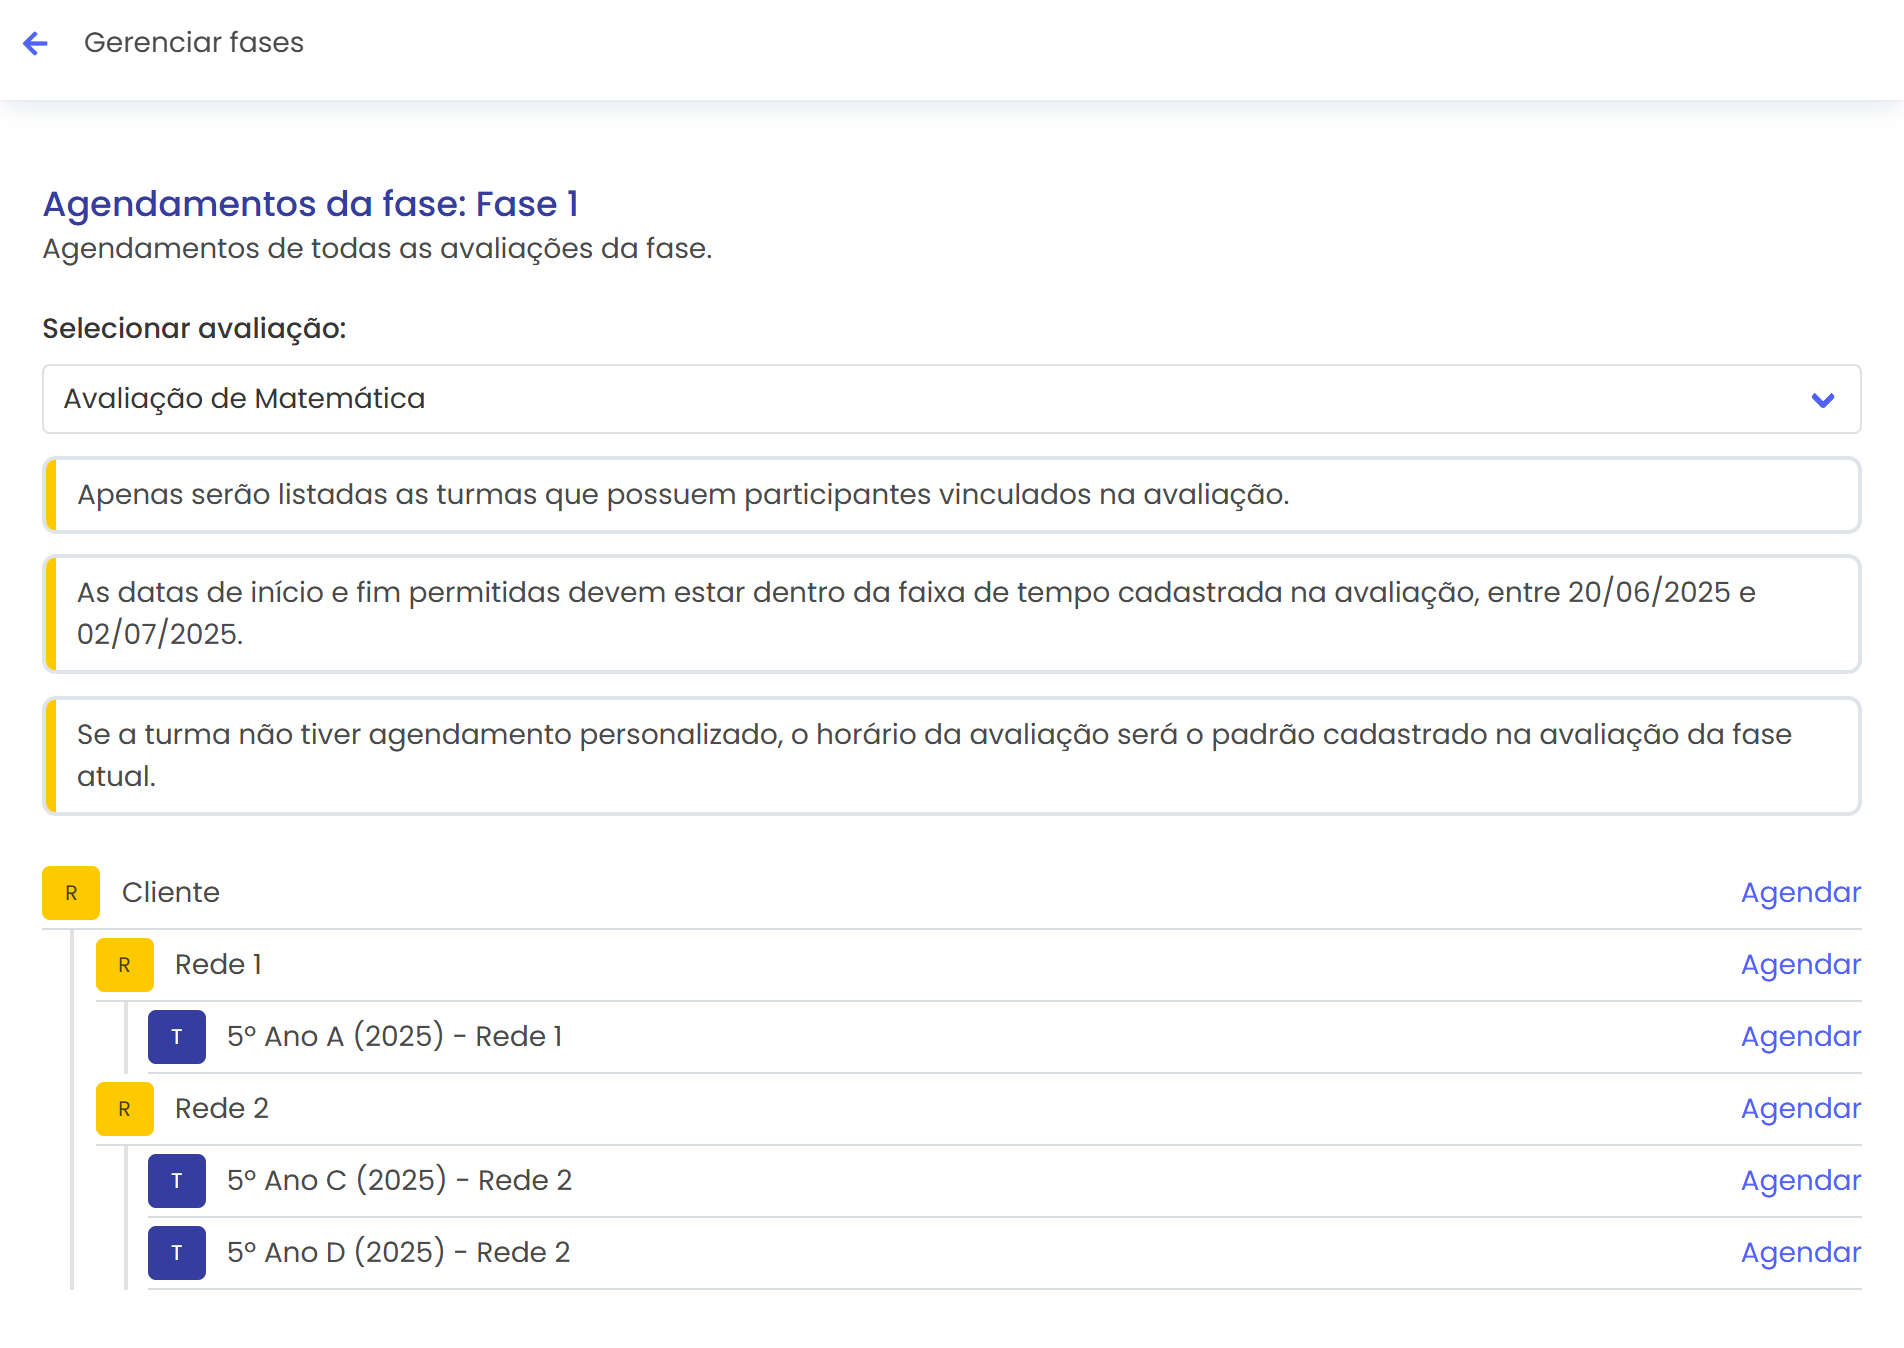Viewport: 1904px width, 1348px height.
Task: Click the notice about agendamento personalizado
Action: click(951, 755)
